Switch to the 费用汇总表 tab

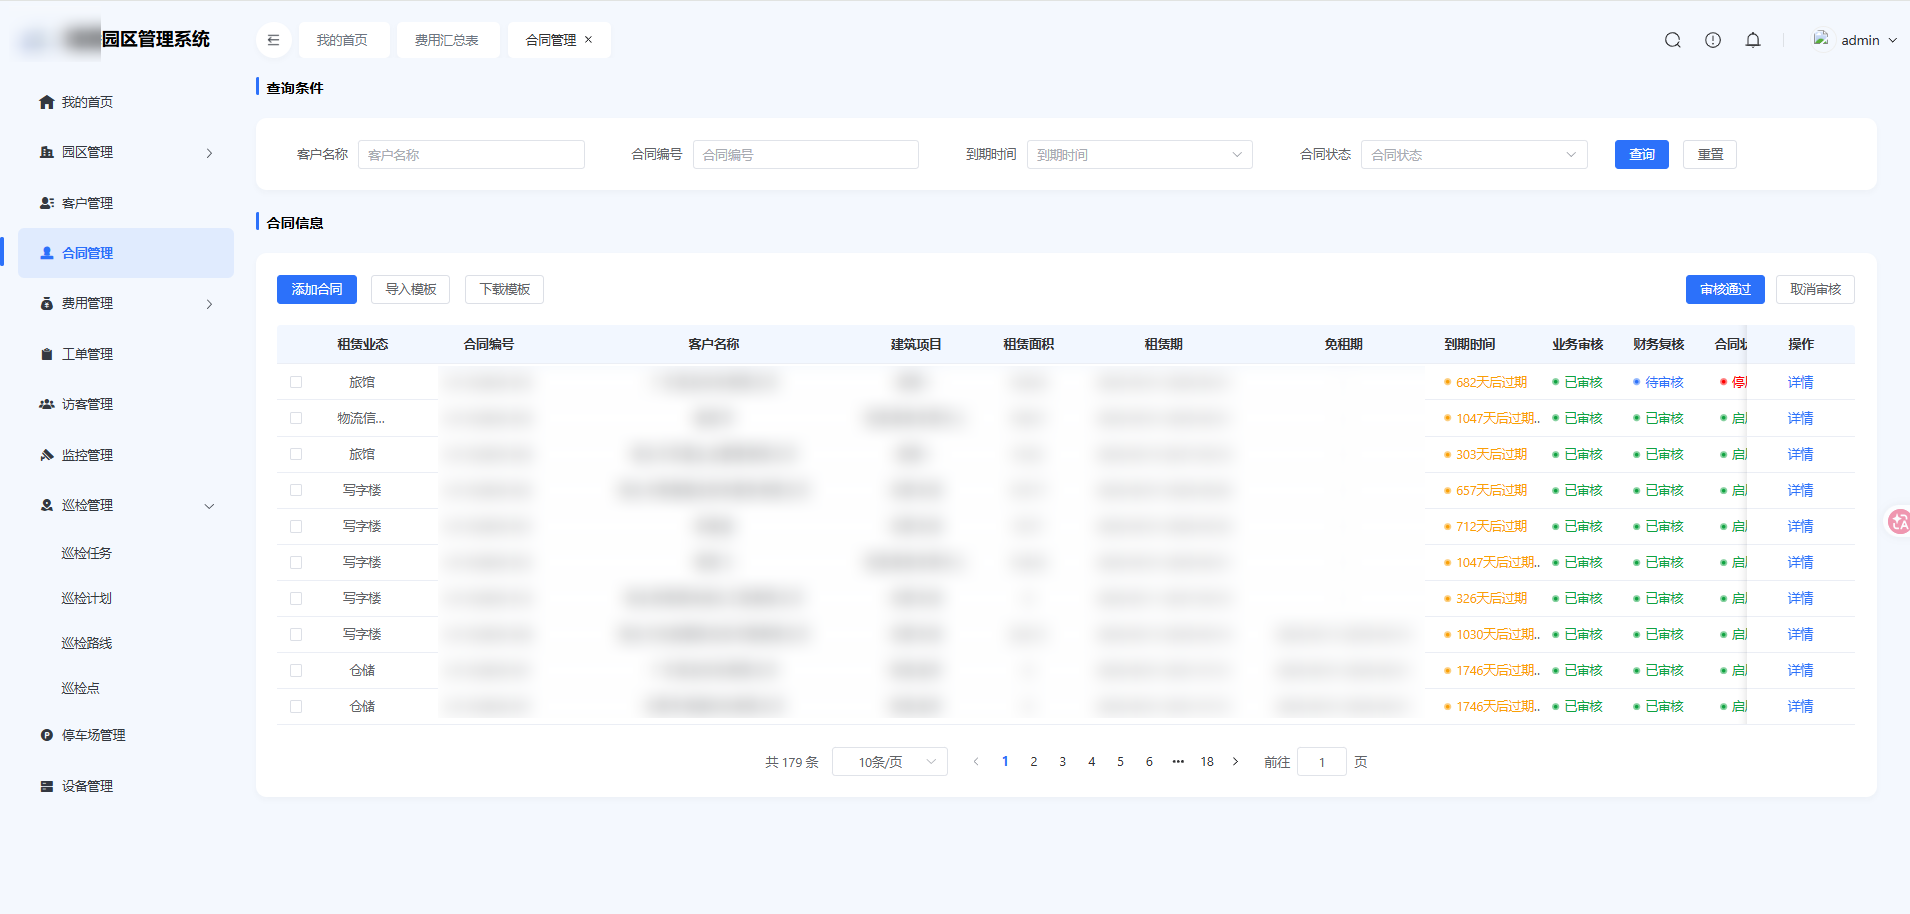click(x=447, y=40)
